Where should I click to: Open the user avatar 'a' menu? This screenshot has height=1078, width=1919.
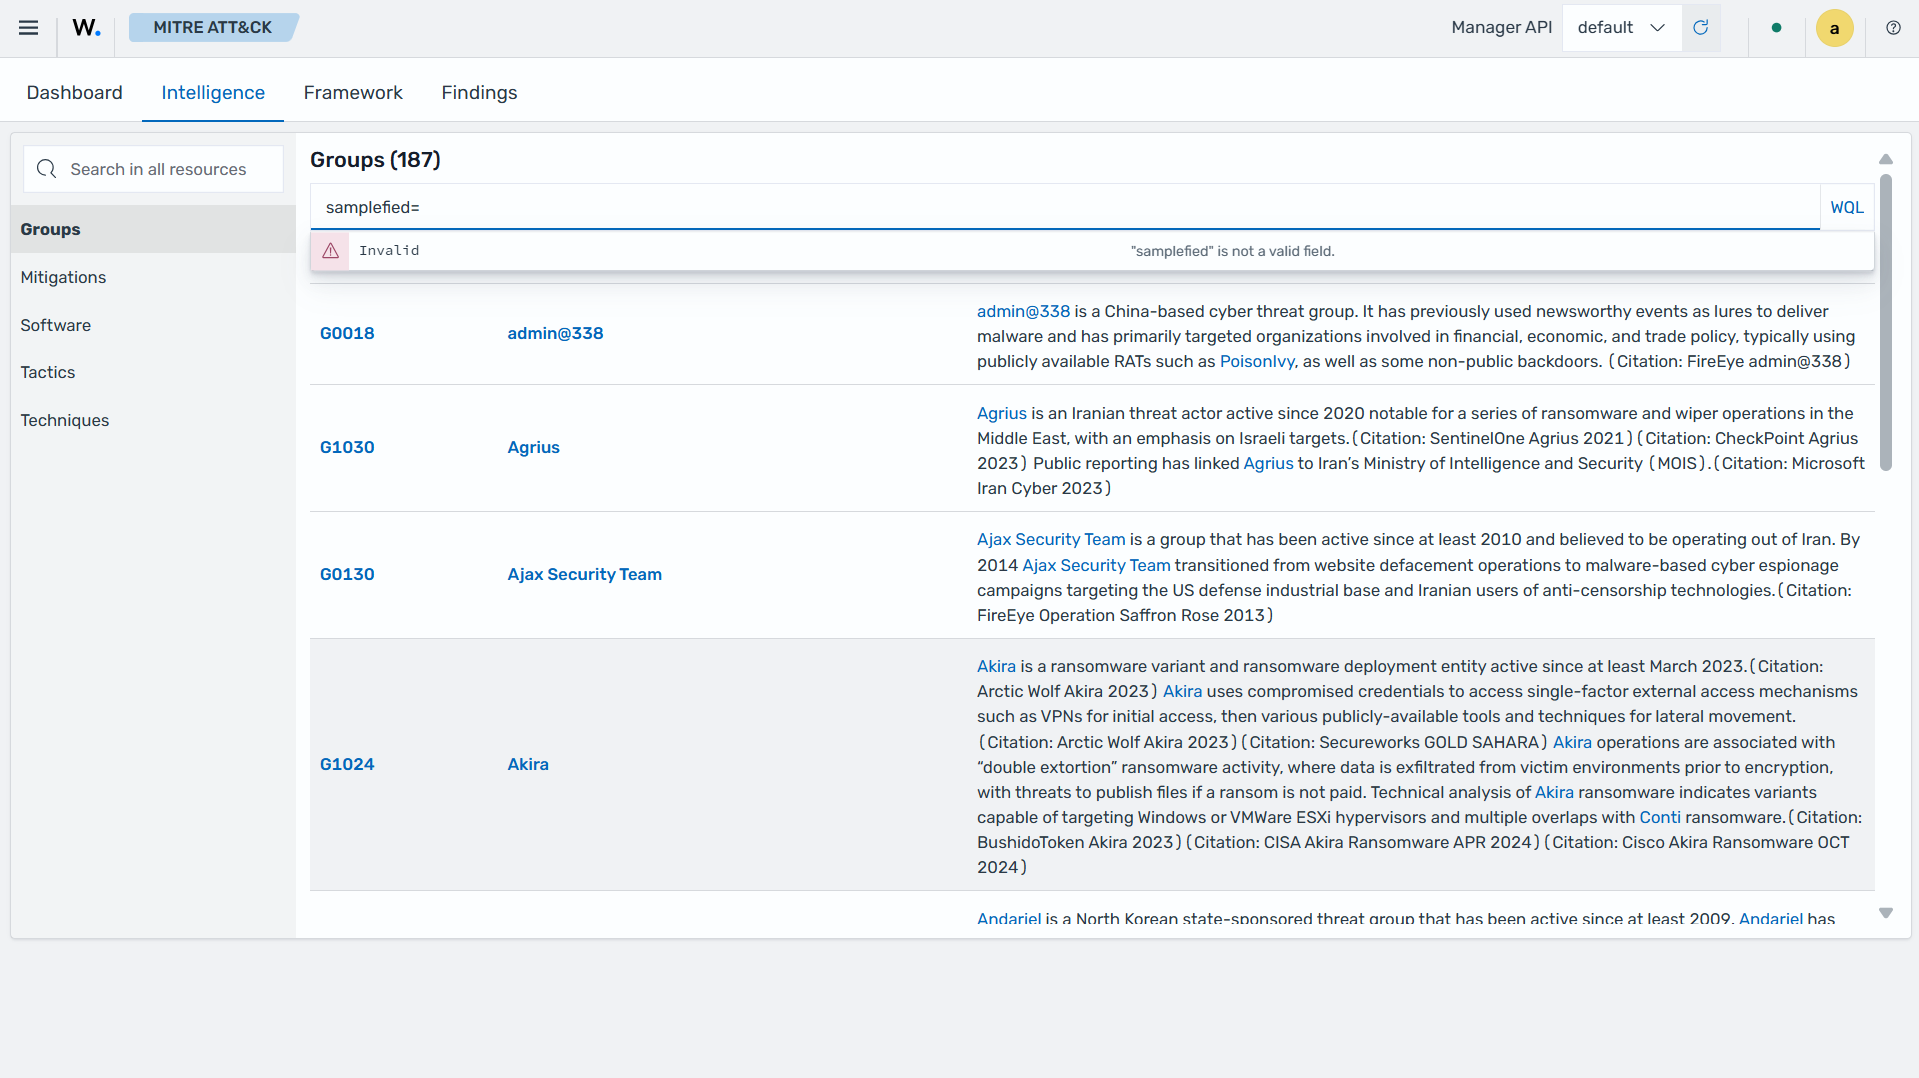1834,28
